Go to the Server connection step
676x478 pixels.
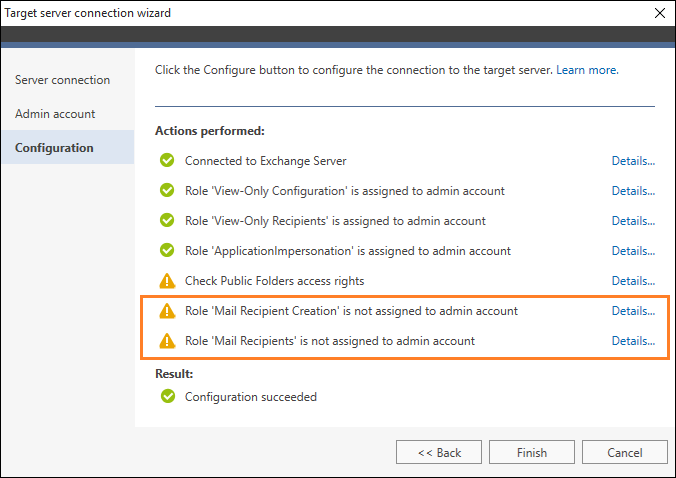[x=63, y=80]
